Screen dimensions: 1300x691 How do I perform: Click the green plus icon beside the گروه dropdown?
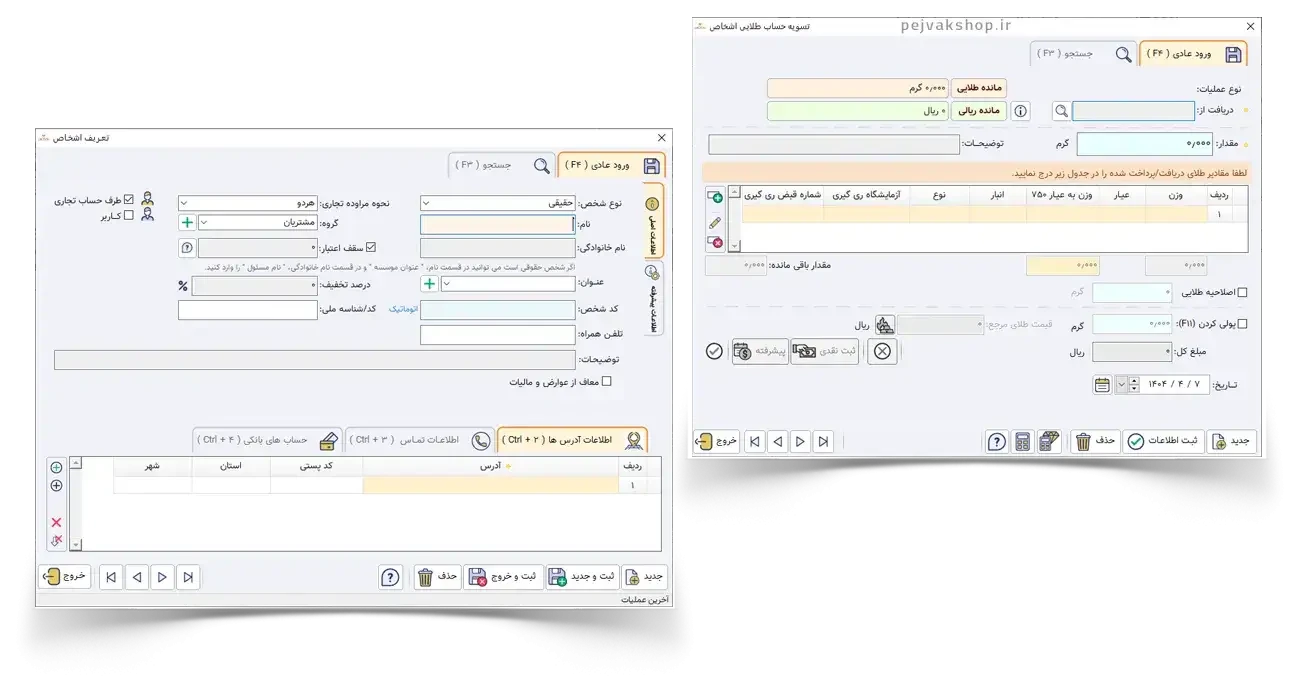pyautogui.click(x=187, y=223)
